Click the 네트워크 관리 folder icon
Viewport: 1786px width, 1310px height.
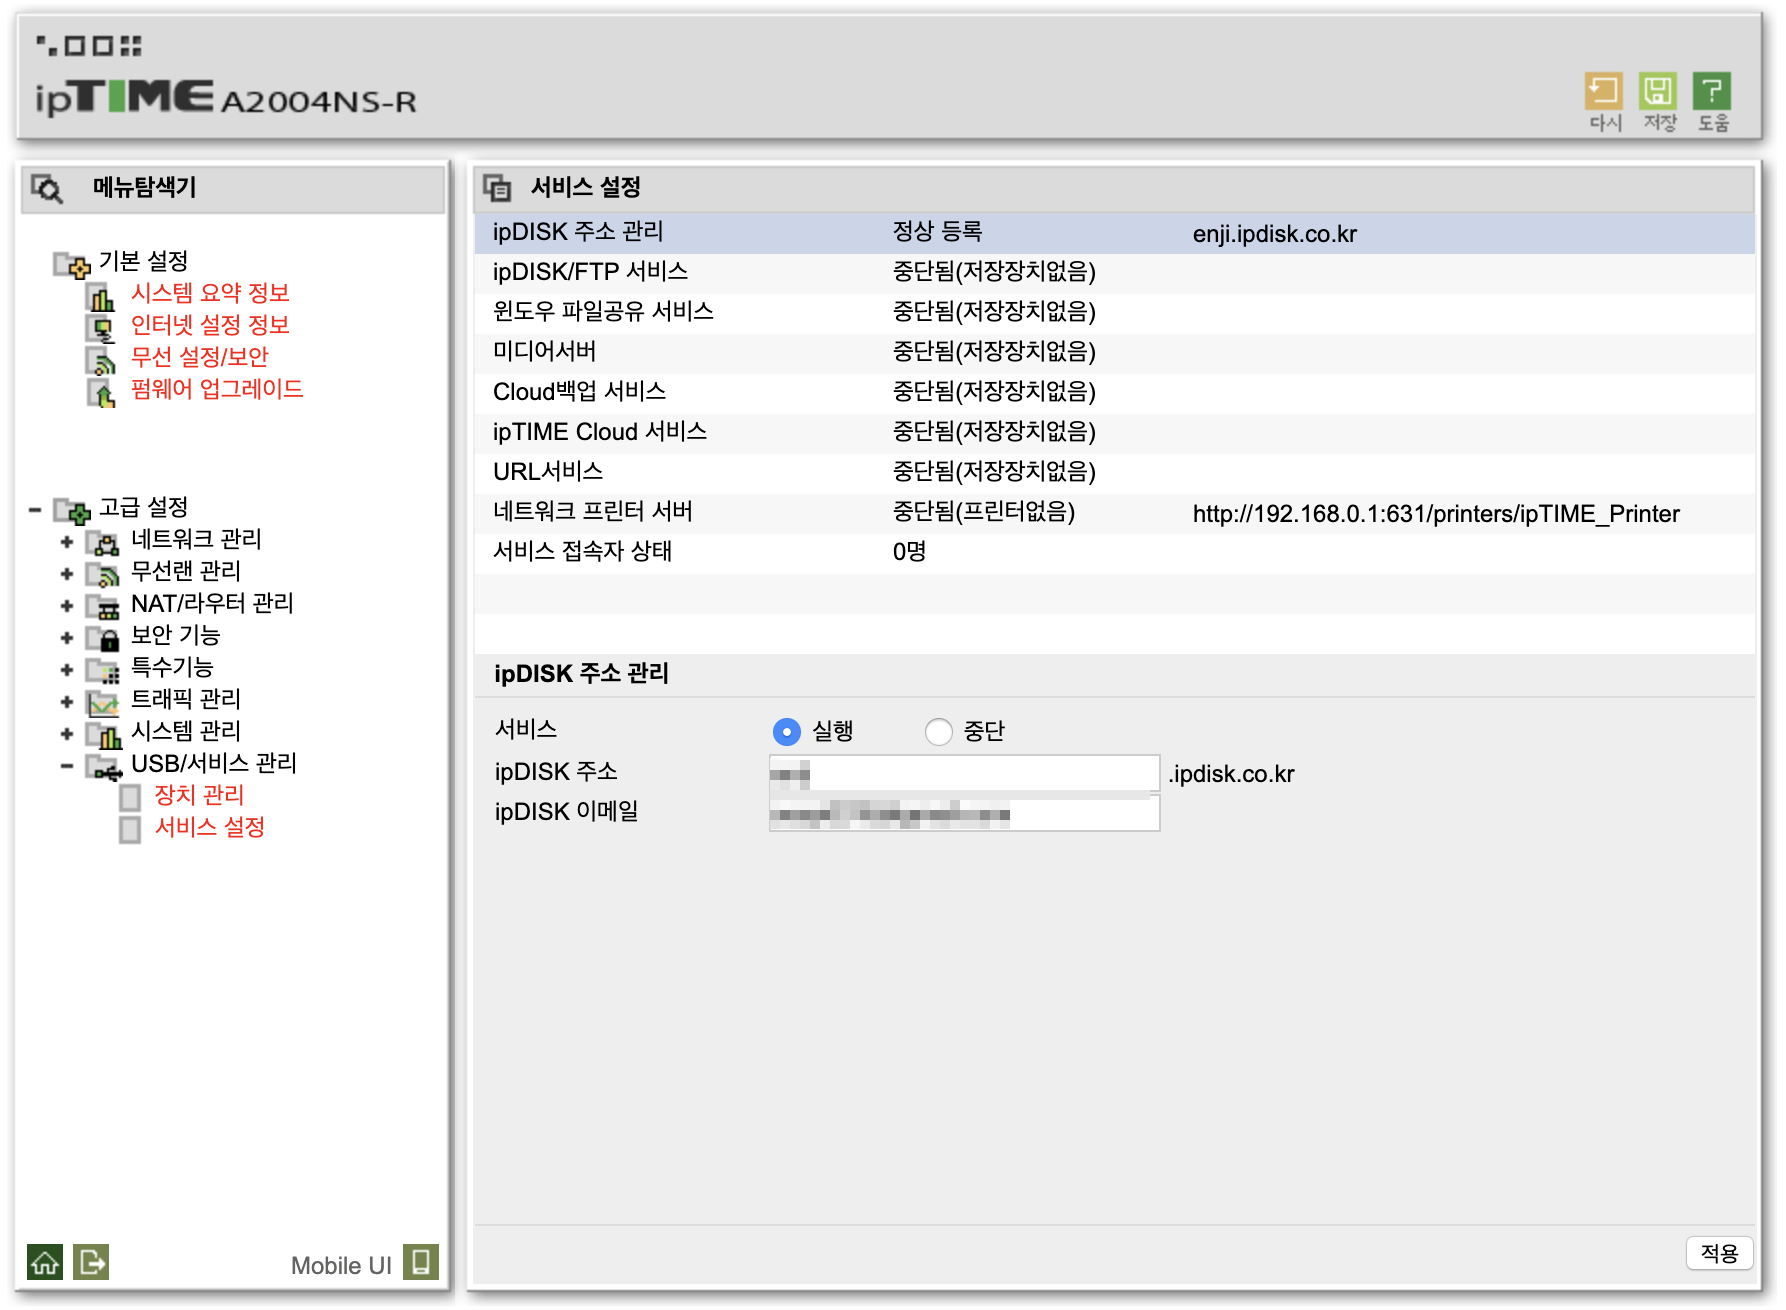[x=103, y=543]
